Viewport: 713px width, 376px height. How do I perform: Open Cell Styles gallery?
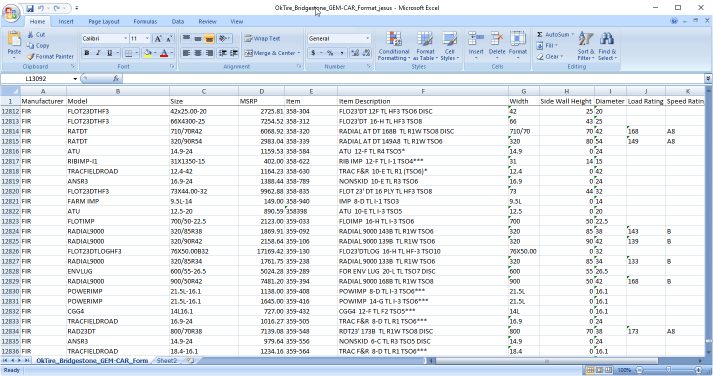449,45
